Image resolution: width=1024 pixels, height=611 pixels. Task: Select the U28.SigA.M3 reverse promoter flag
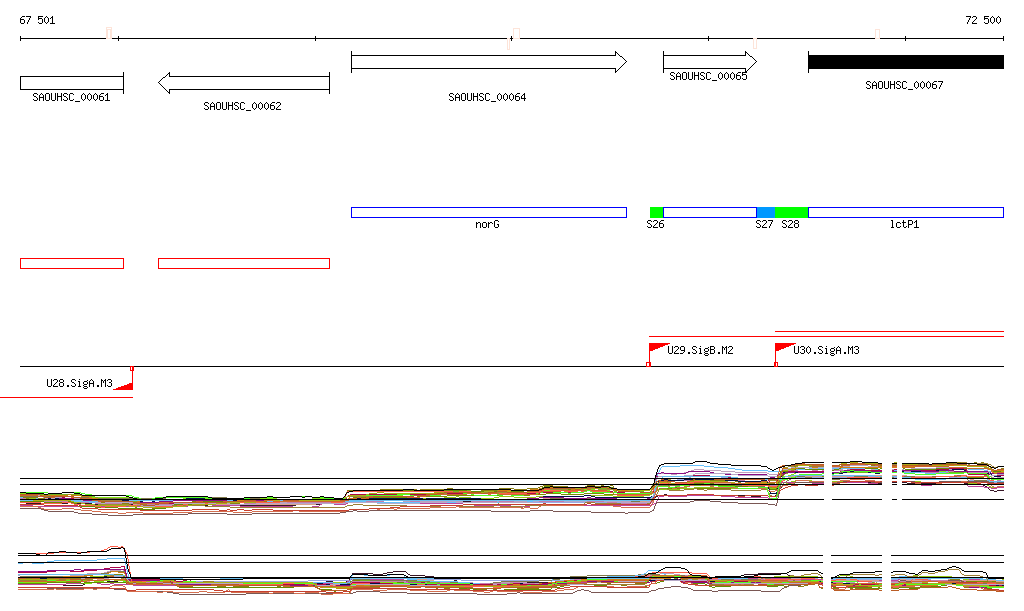[x=124, y=379]
